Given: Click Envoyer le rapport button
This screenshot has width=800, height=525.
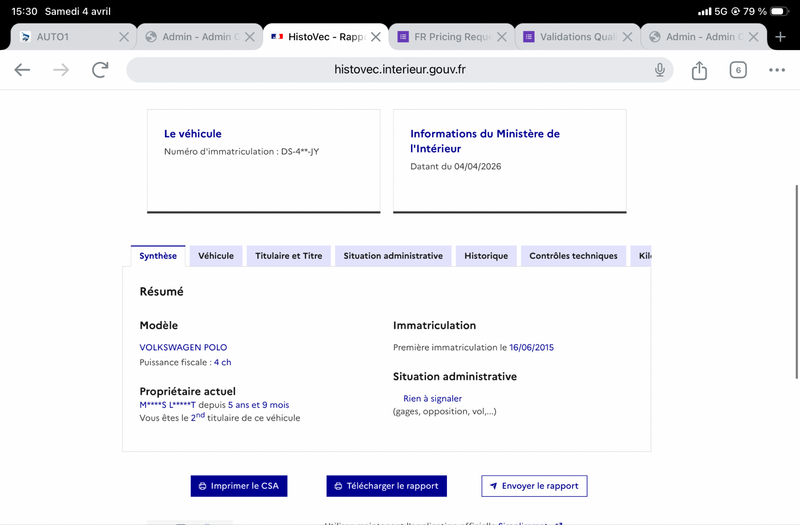Looking at the screenshot, I should (x=534, y=486).
